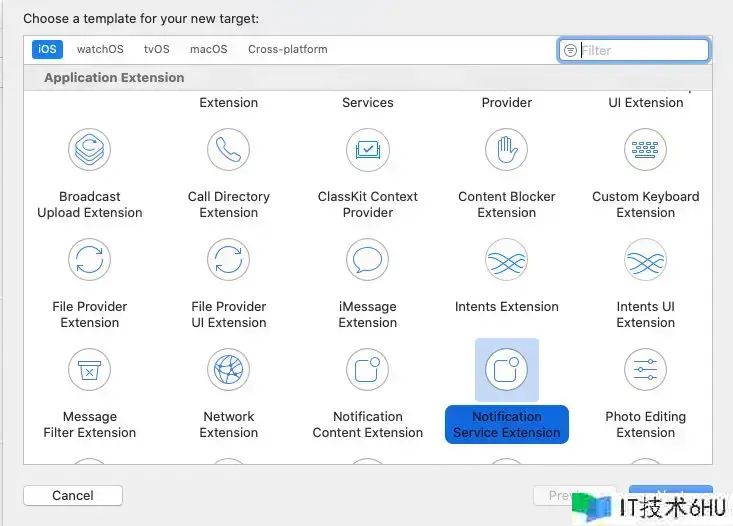Select the Custom Keyboard Extension icon
Viewport: 733px width, 526px height.
(645, 150)
